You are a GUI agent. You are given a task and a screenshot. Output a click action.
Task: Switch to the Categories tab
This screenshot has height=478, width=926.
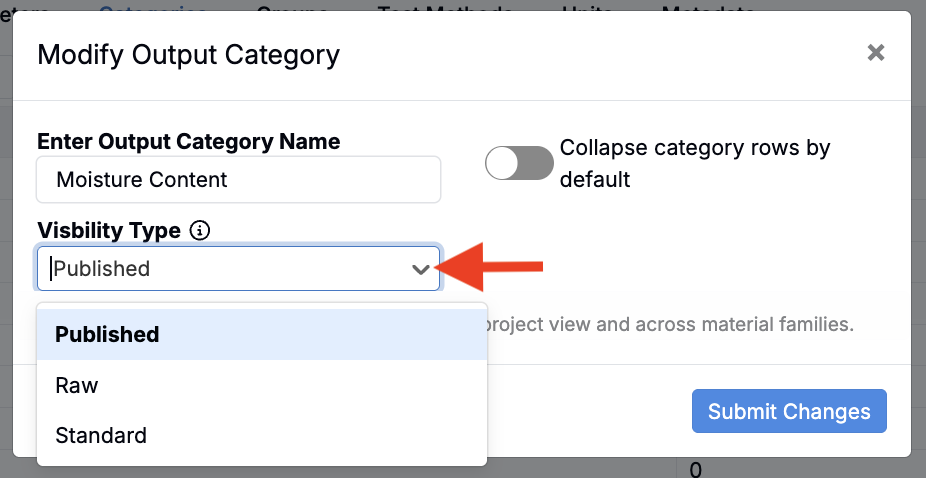click(x=153, y=7)
